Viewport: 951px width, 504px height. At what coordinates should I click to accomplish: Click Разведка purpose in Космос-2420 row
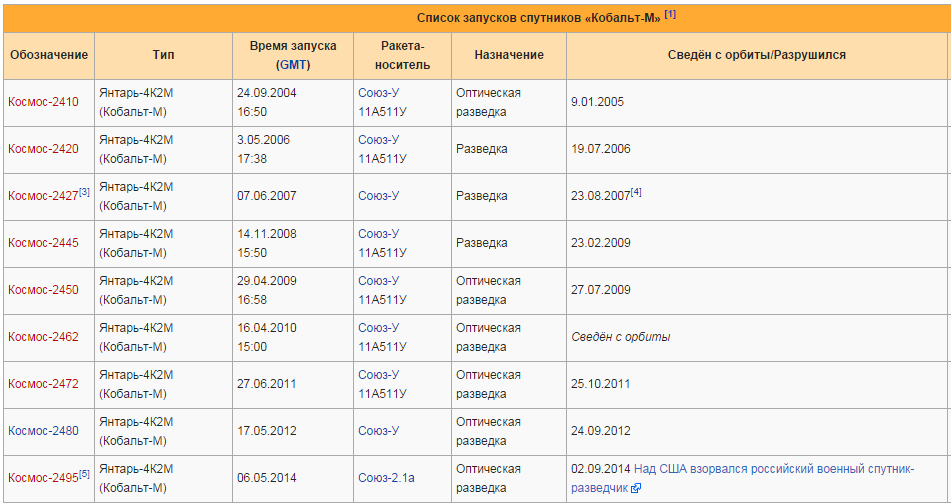(x=482, y=149)
